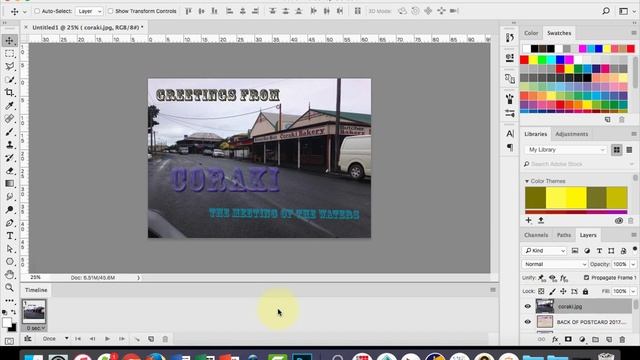This screenshot has height=360, width=640.
Task: Toggle Propagate Frame 1 checkbox
Action: (x=587, y=278)
